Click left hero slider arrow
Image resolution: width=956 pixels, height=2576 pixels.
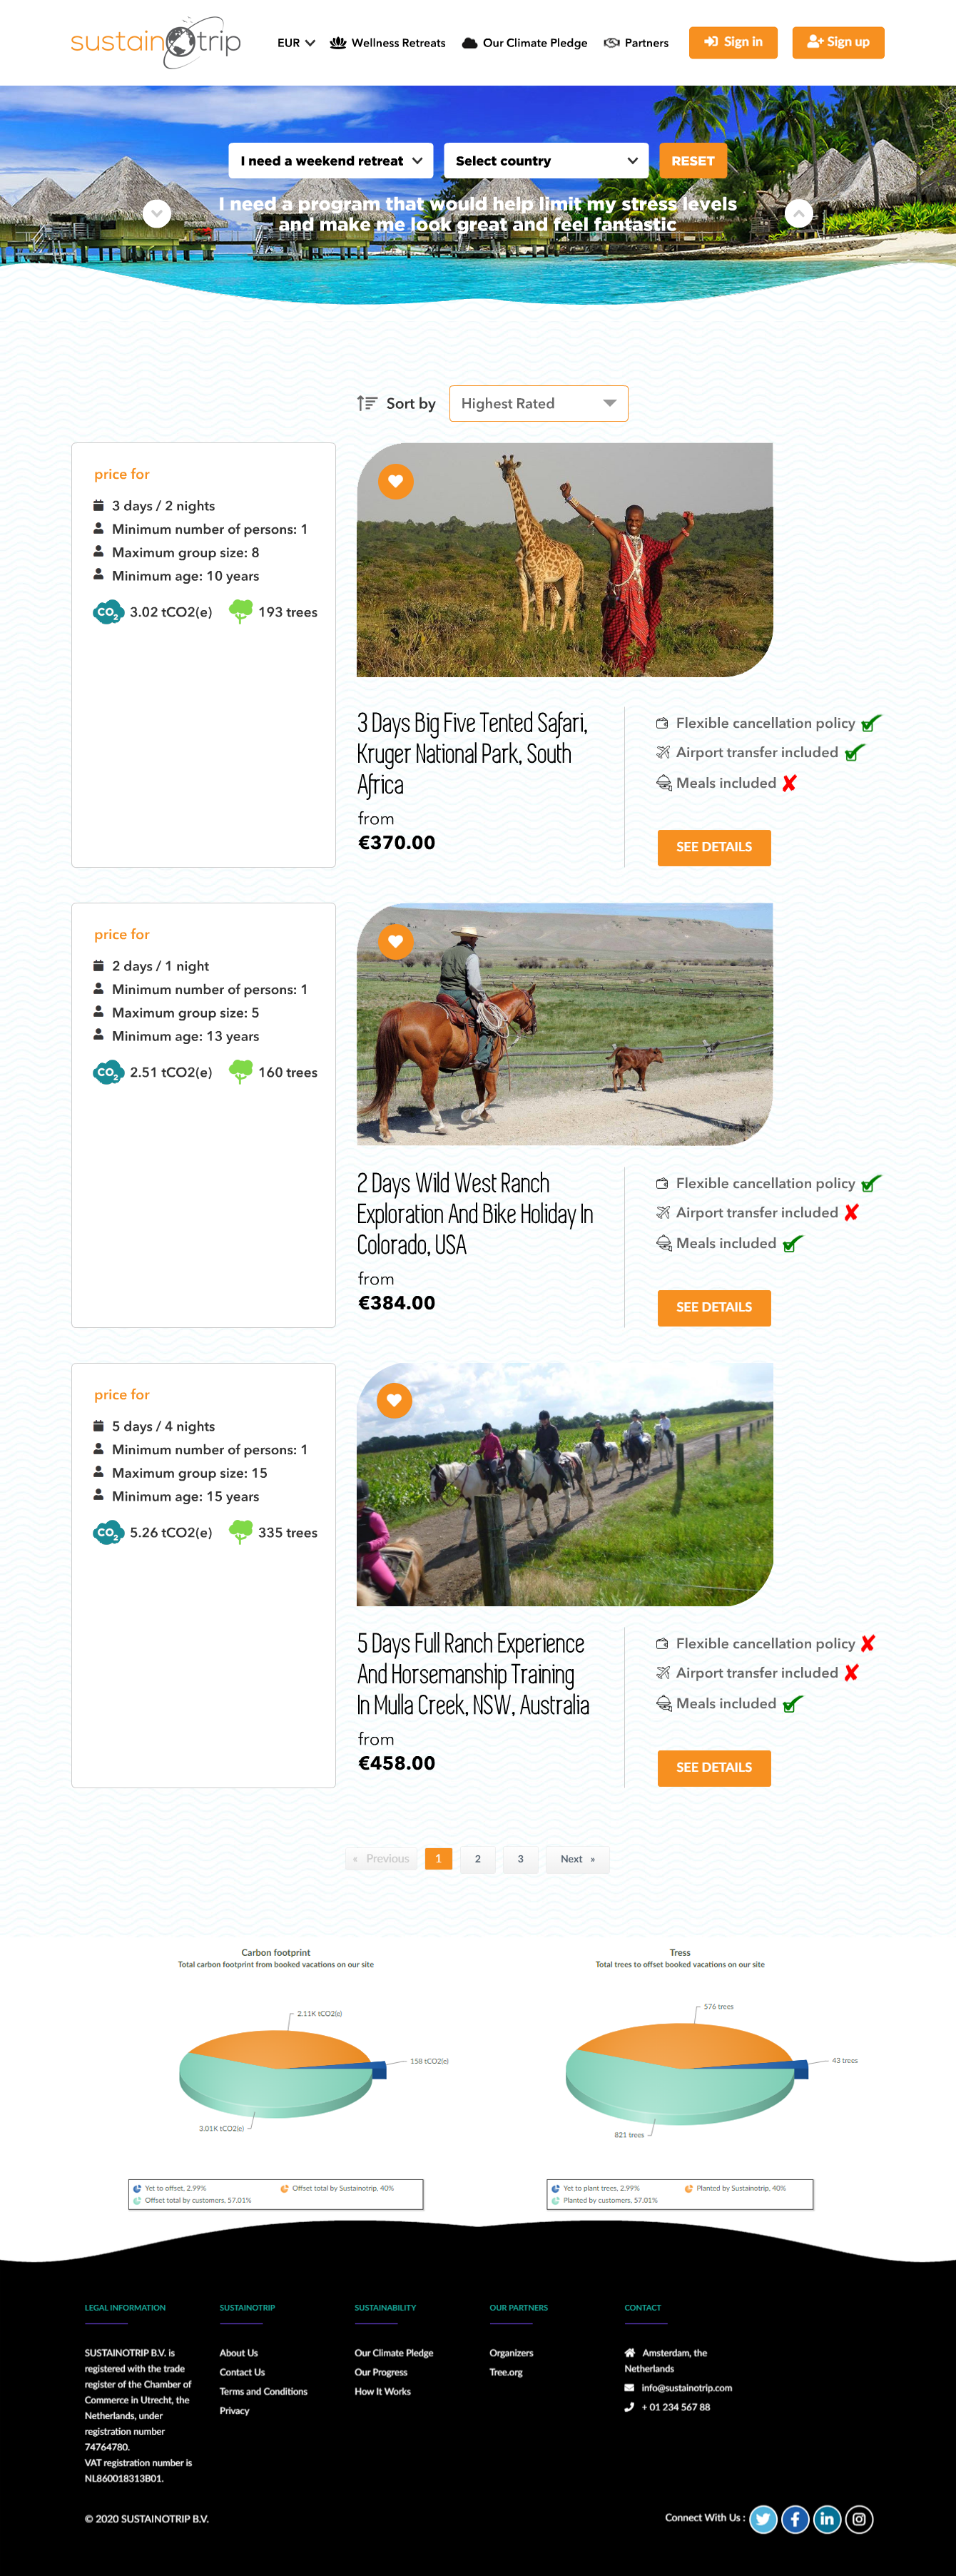point(157,213)
